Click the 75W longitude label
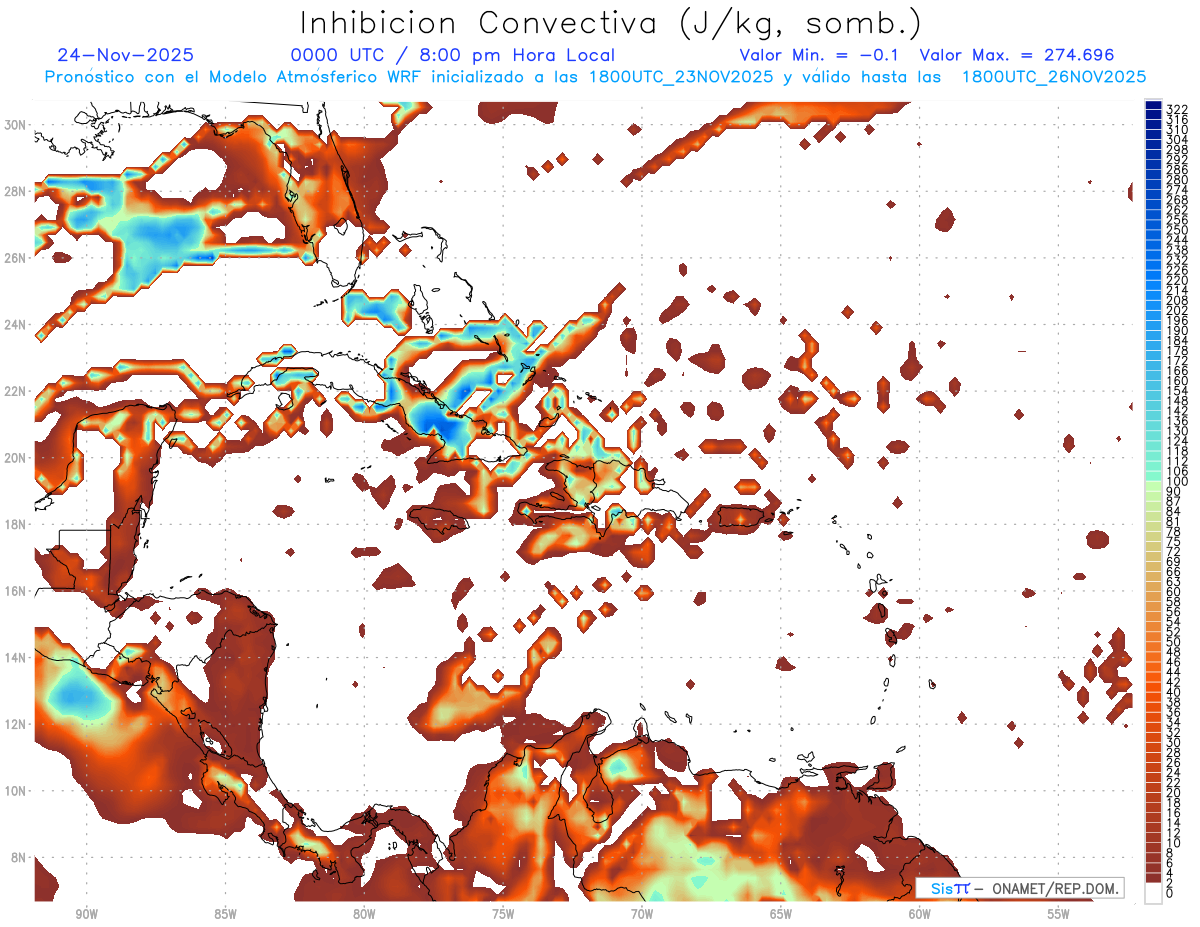Image resolution: width=1200 pixels, height=927 pixels. [503, 914]
